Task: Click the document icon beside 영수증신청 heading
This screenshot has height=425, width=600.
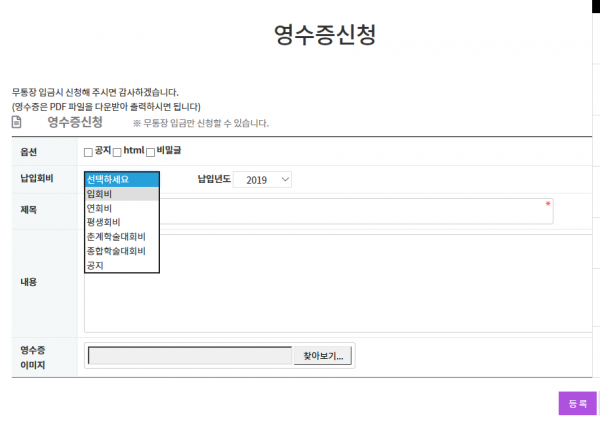Action: (17, 122)
